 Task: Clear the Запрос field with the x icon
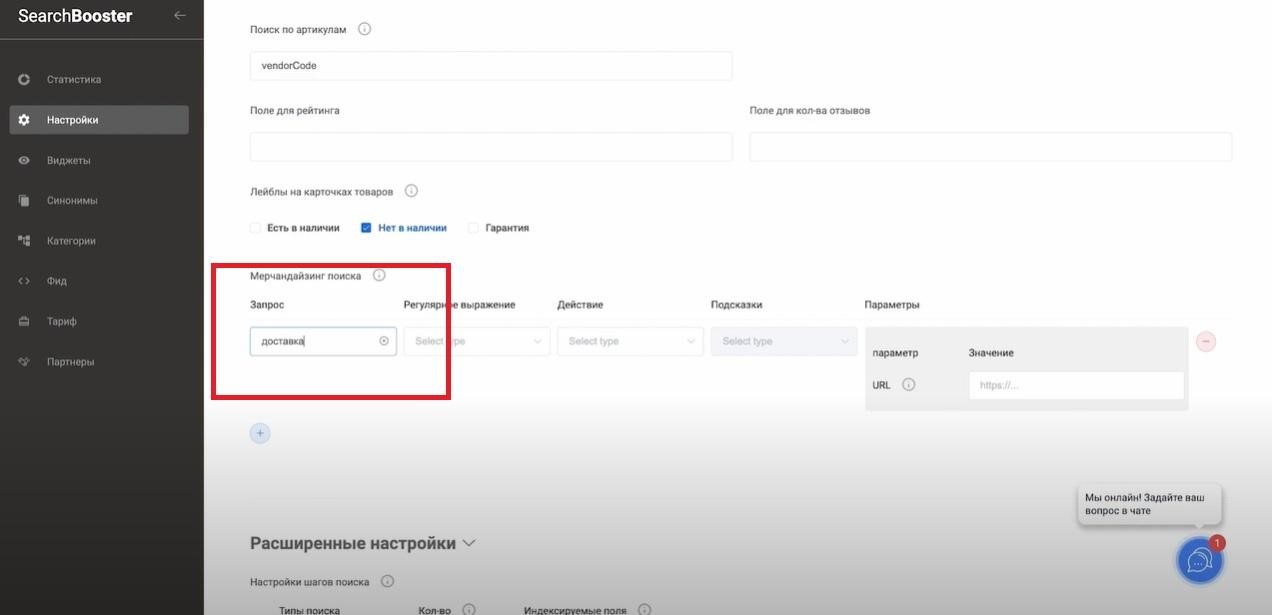[384, 341]
